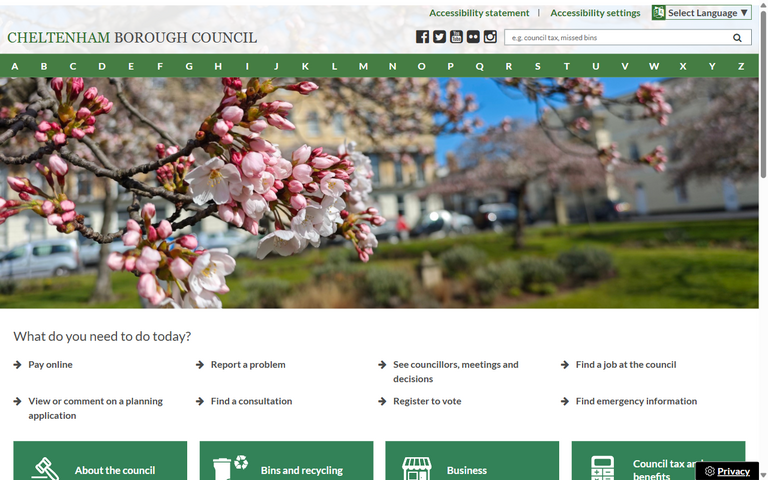The image size is (768, 480).
Task: Click into the site search field
Action: coord(615,38)
